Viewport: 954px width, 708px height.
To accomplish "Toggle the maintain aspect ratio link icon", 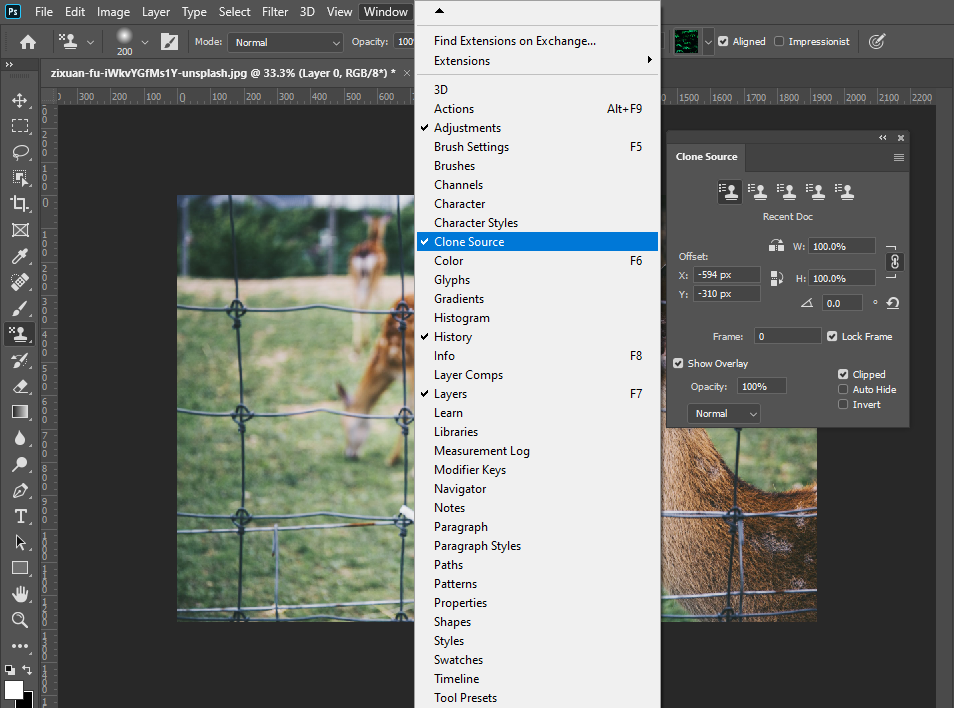I will coord(894,262).
